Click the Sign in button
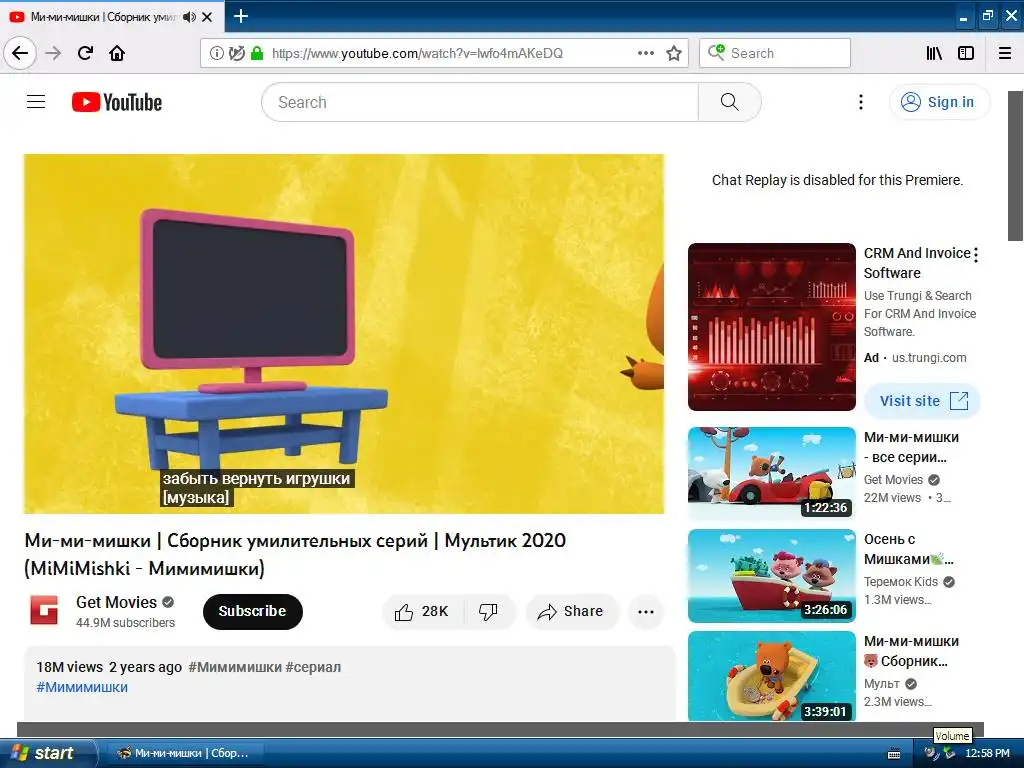Viewport: 1024px width, 768px height. pos(939,102)
